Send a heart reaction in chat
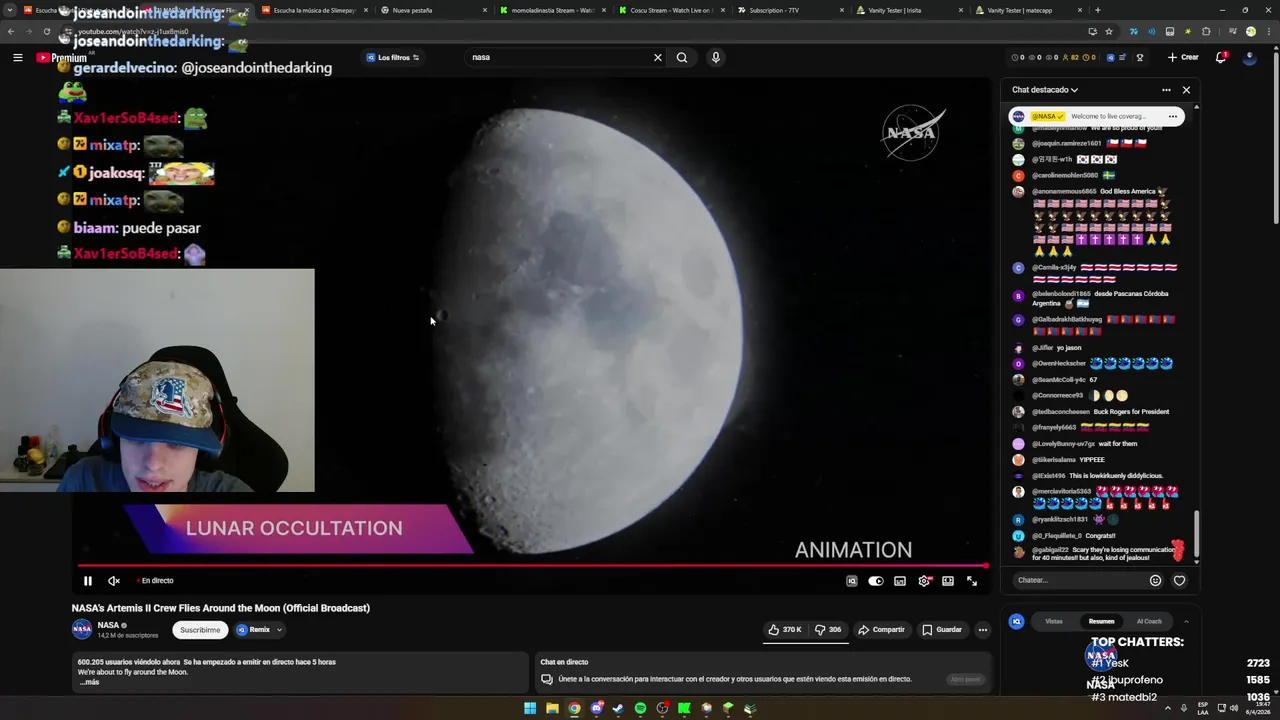 point(1179,580)
